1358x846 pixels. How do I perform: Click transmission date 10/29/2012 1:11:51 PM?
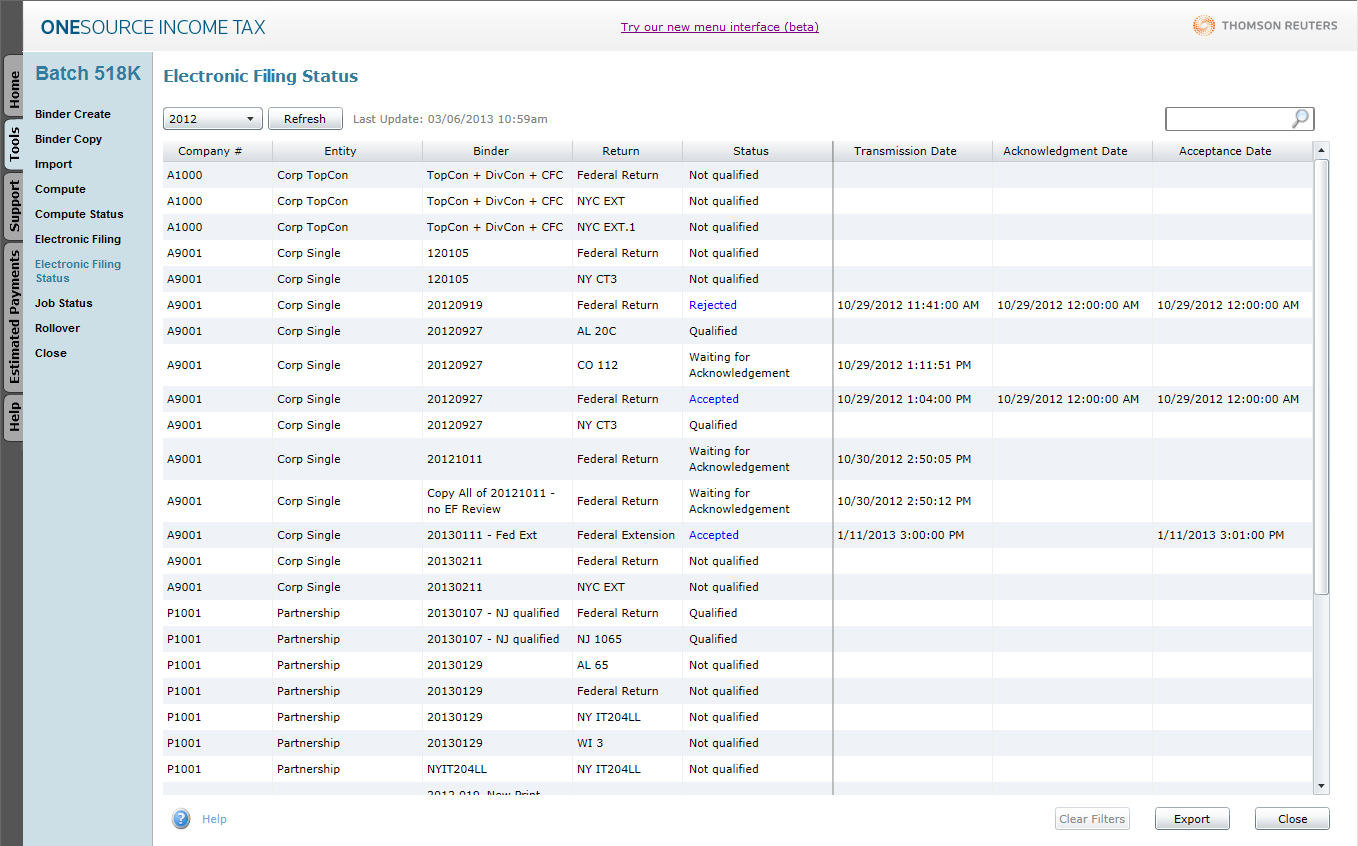click(904, 365)
